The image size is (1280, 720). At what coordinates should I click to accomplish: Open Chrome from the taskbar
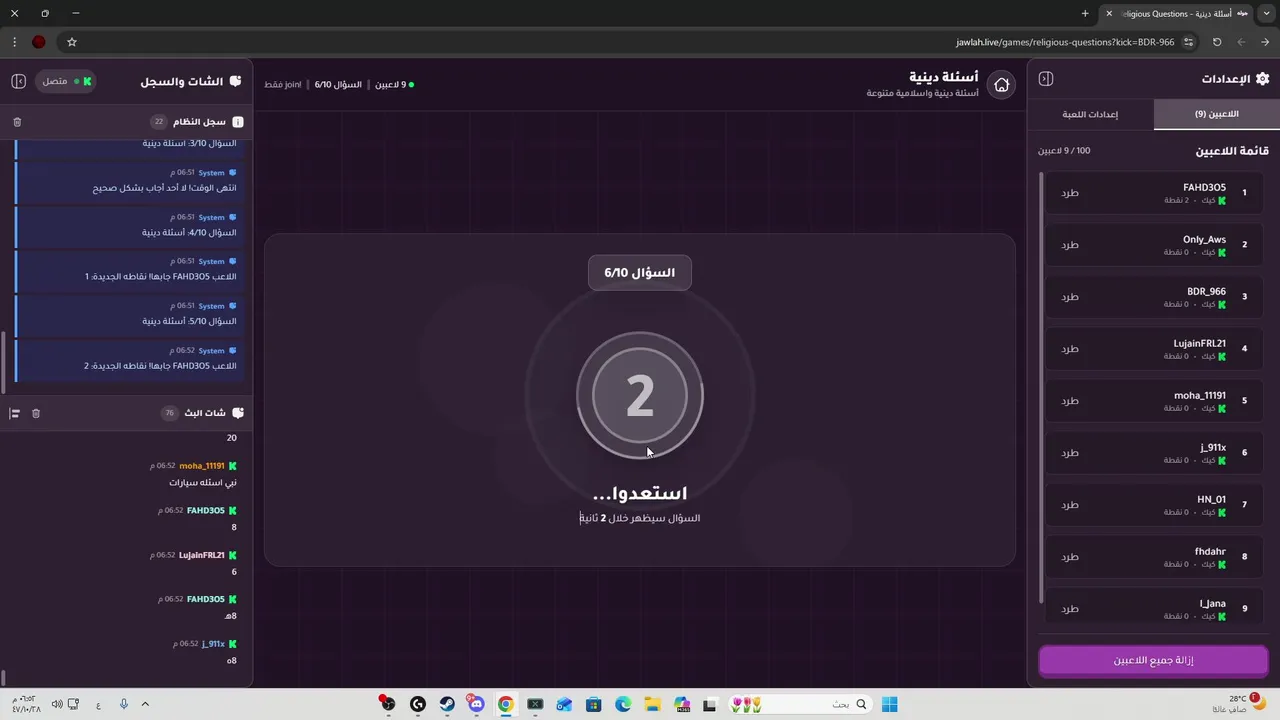pyautogui.click(x=506, y=705)
